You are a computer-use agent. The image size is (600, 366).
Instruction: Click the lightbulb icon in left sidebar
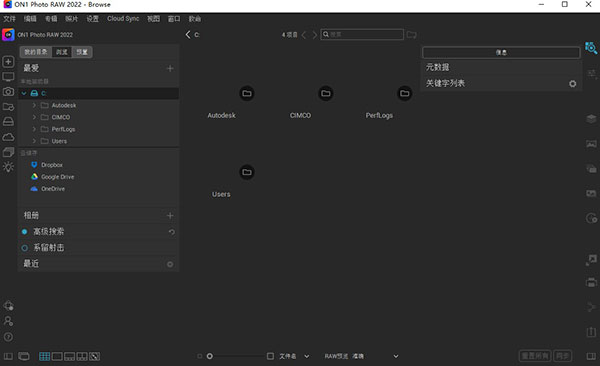pos(8,167)
